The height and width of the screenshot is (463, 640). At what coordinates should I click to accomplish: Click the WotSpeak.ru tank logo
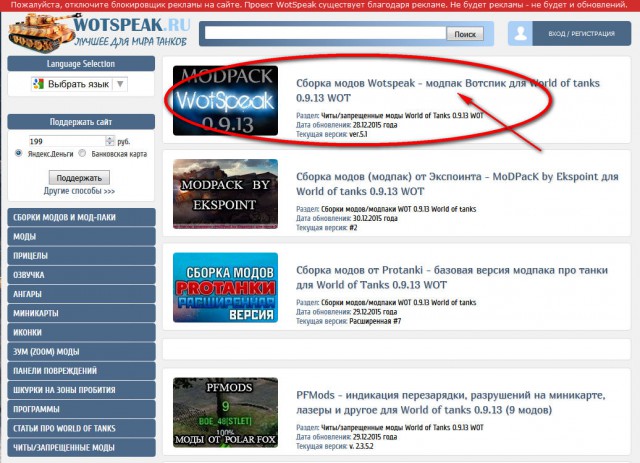(x=99, y=33)
